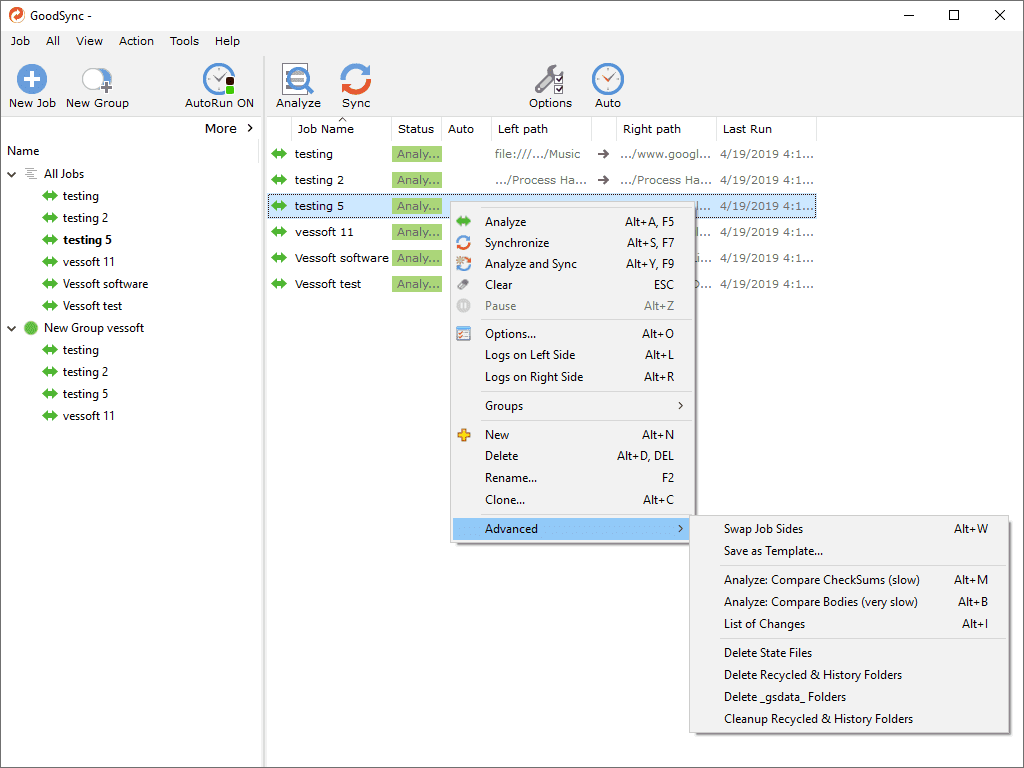Open the All menu
Image resolution: width=1024 pixels, height=768 pixels.
click(53, 41)
